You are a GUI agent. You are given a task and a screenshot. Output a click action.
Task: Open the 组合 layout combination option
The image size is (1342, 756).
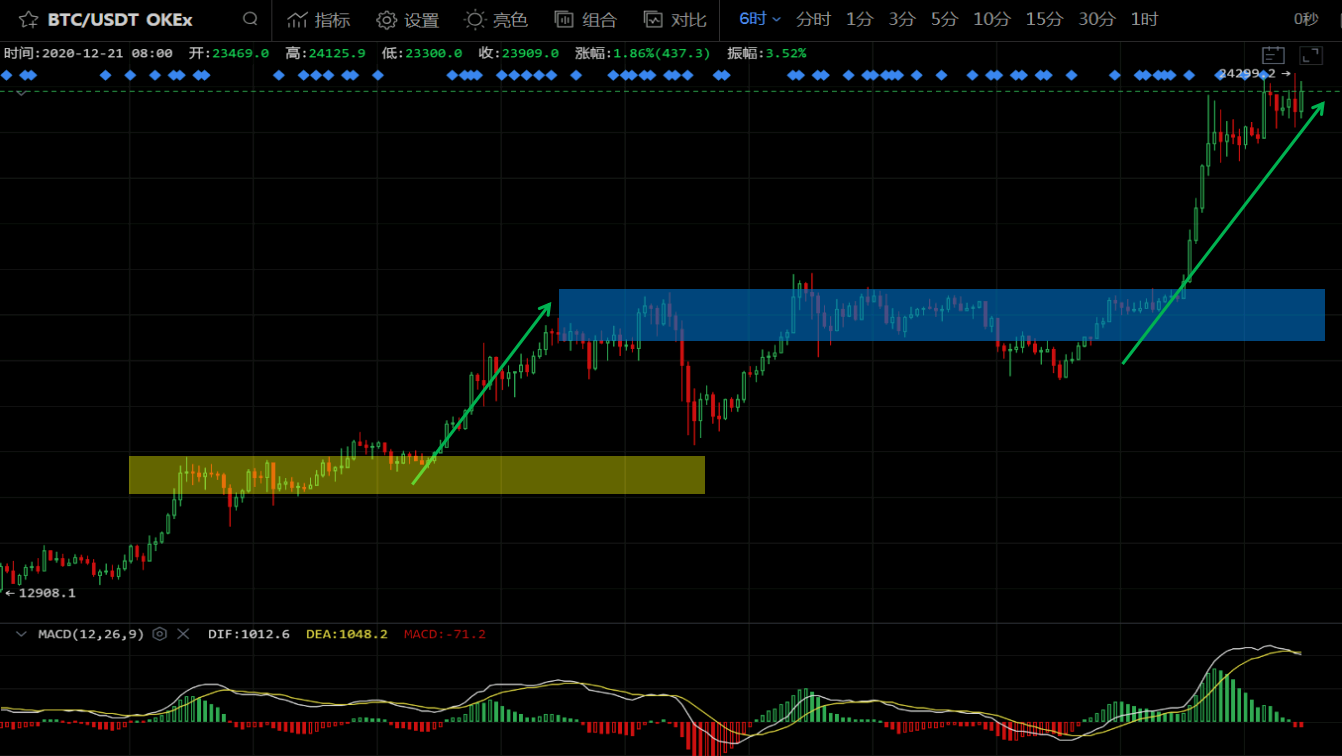(x=586, y=19)
